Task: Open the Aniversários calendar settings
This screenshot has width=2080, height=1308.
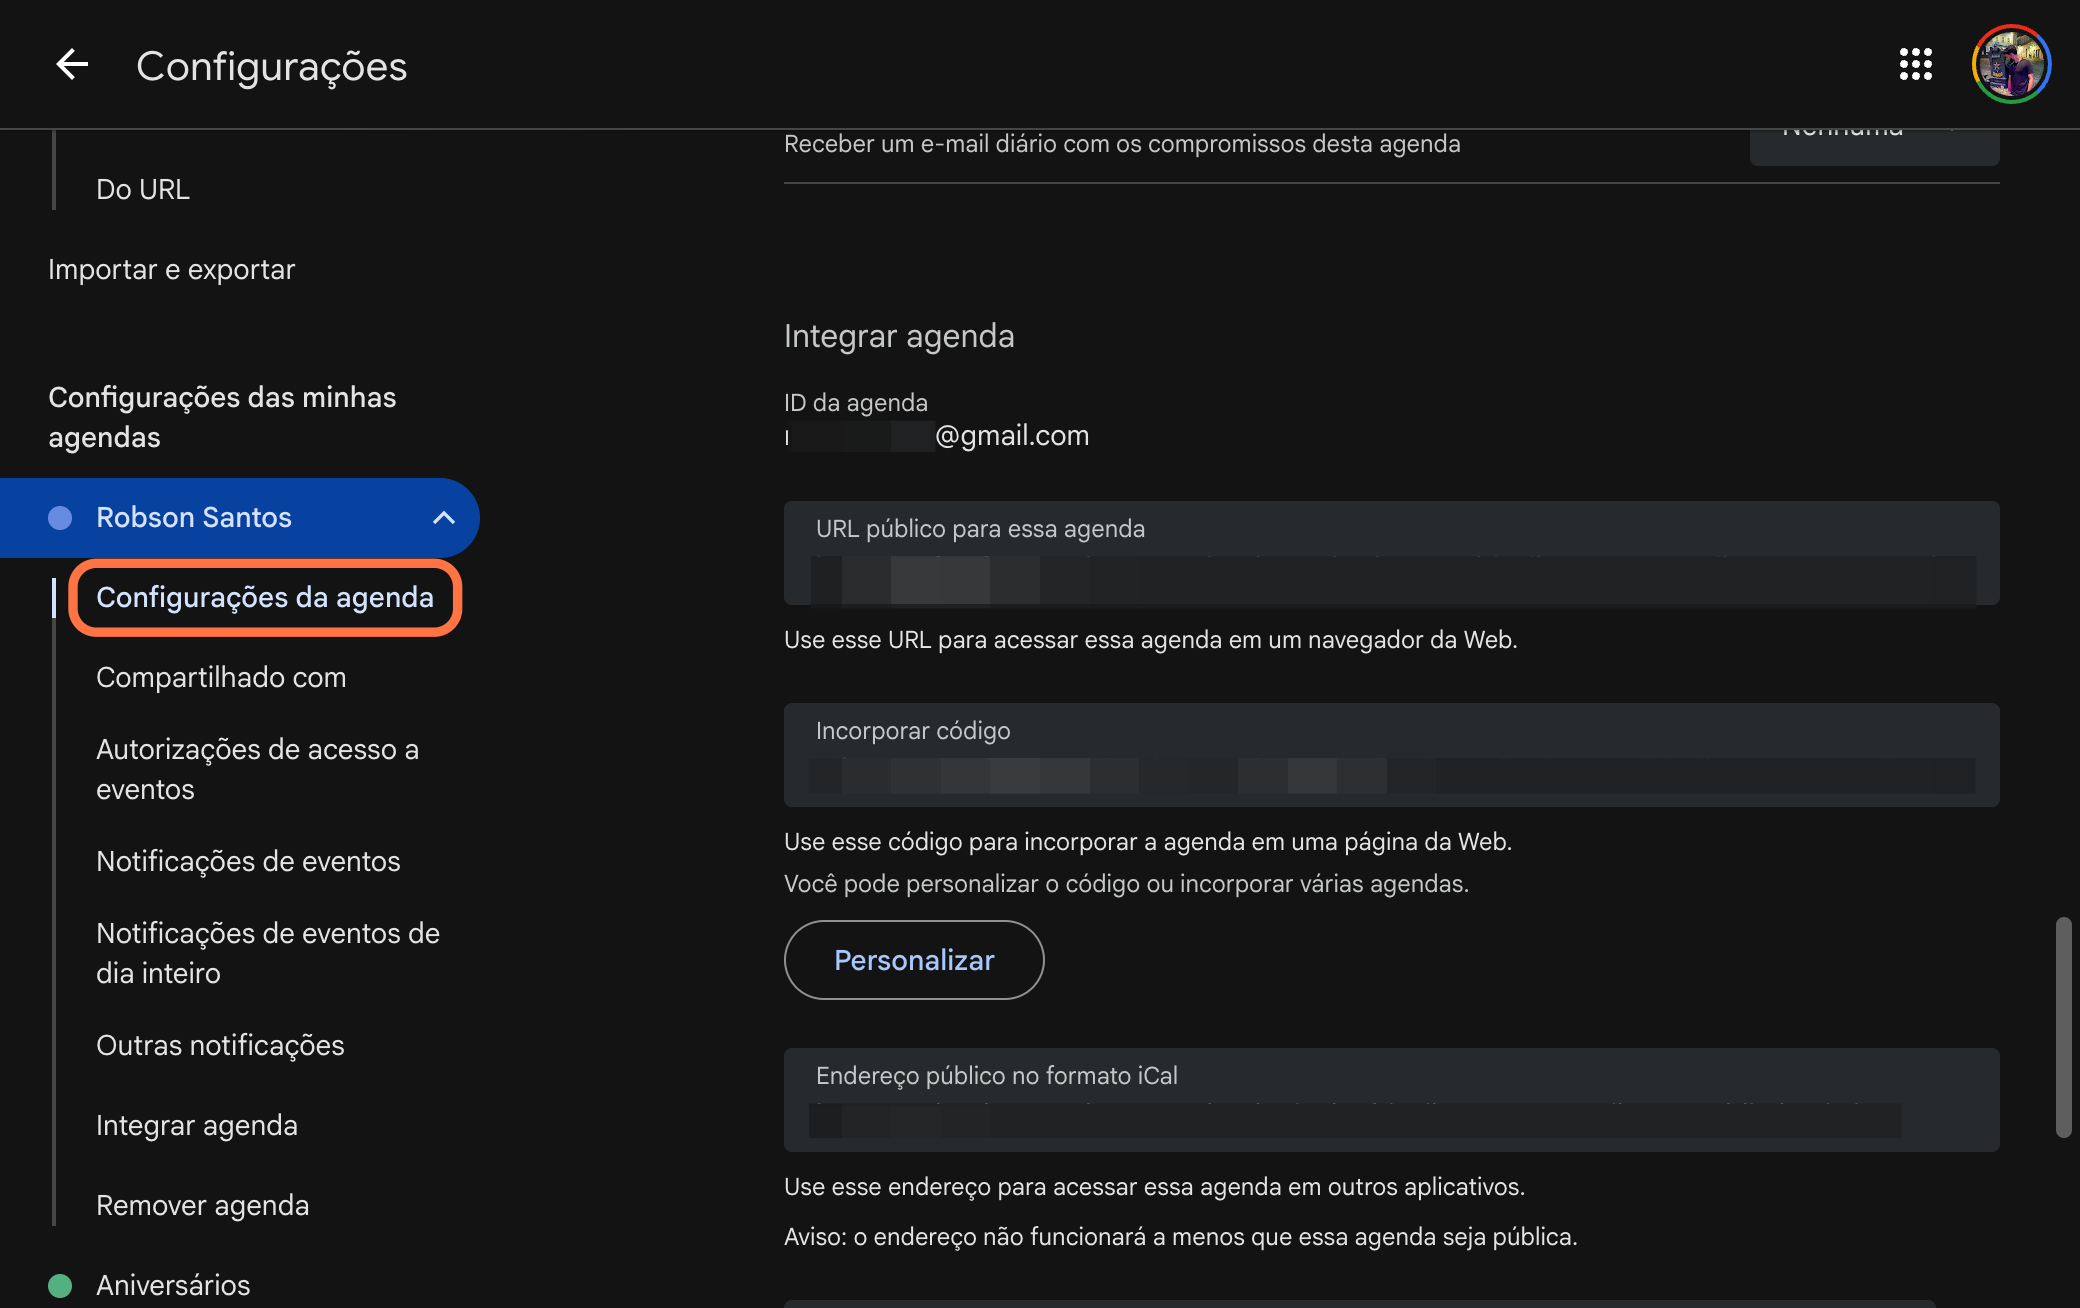Action: click(x=173, y=1285)
